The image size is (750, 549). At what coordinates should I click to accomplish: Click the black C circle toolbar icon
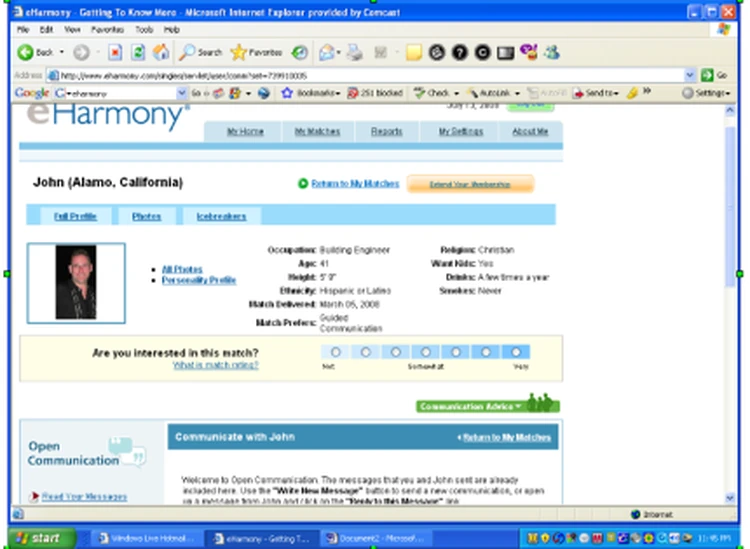[x=483, y=52]
